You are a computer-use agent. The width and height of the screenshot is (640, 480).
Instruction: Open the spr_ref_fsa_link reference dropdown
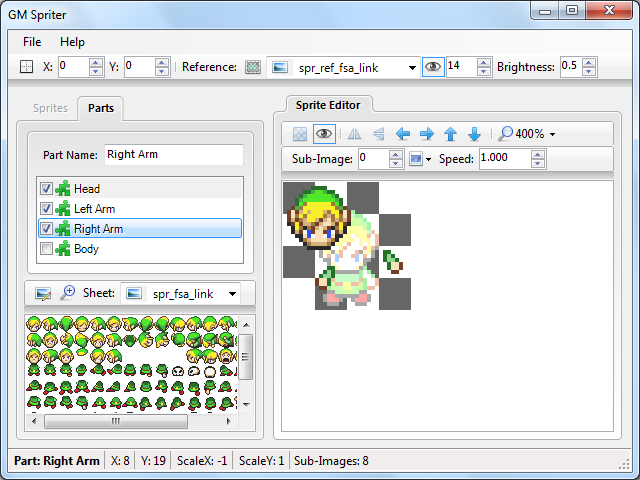click(412, 68)
